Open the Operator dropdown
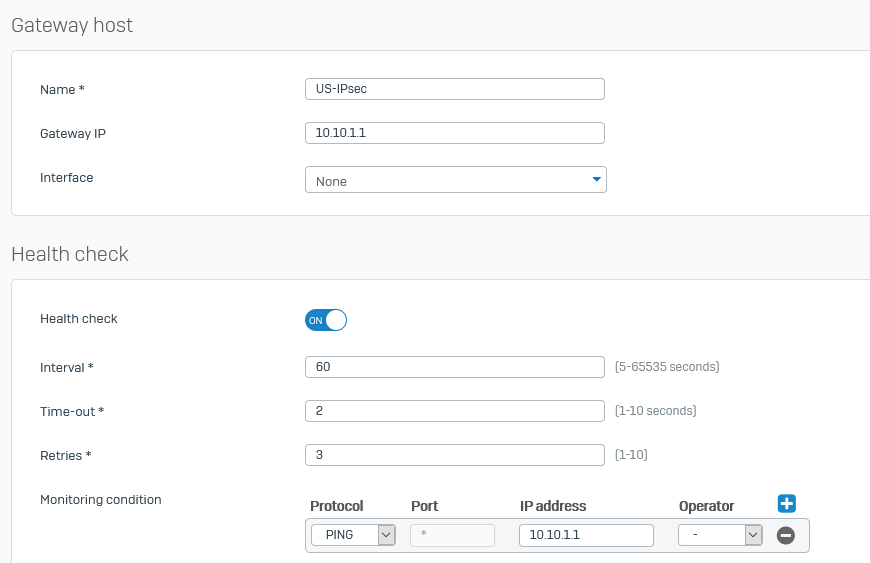870x563 pixels. (x=720, y=535)
